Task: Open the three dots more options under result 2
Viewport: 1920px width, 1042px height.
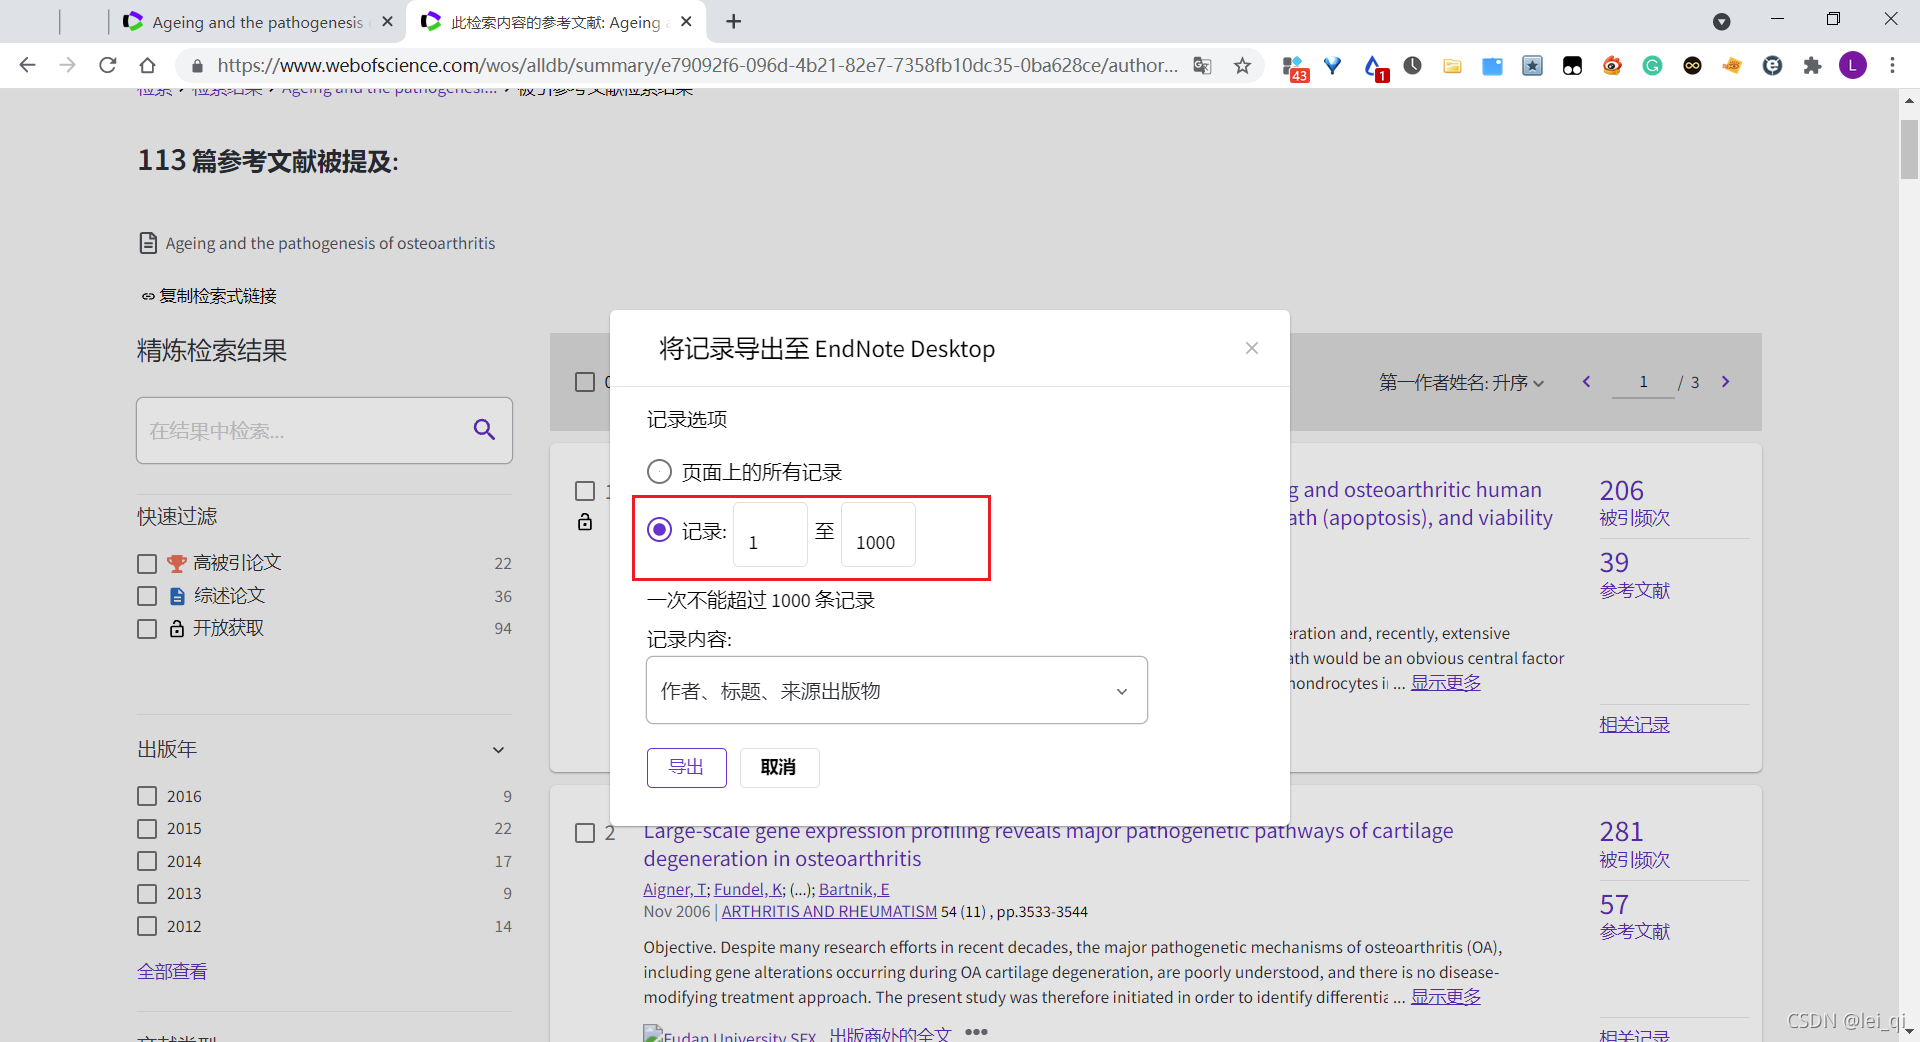Action: 976,1031
